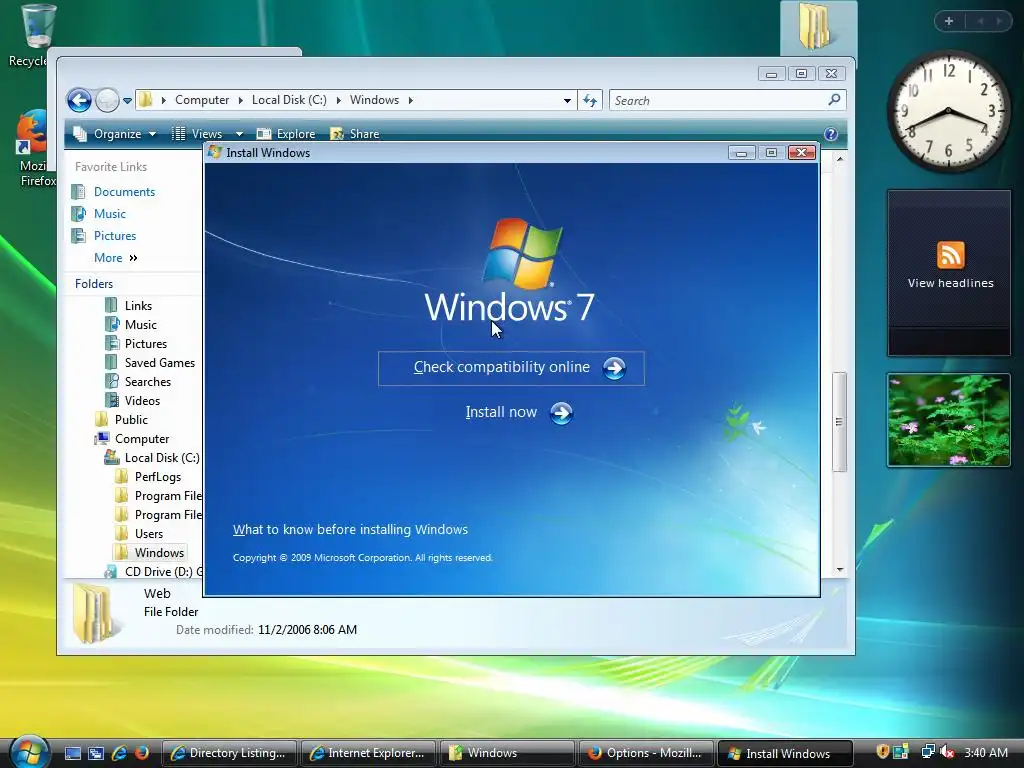Click the slideshow picture gadget
1024x768 pixels.
(948, 420)
